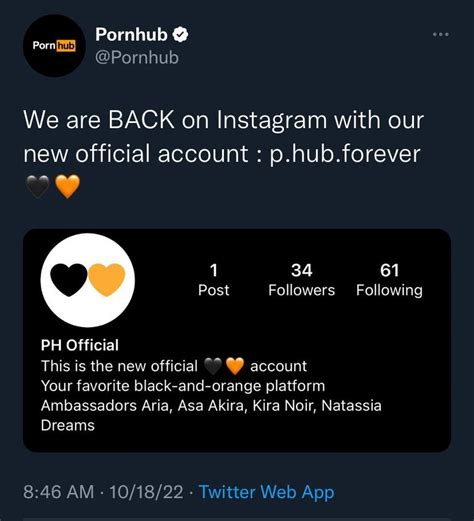
Task: Open the Pornhub profile avatar
Action: click(x=54, y=46)
